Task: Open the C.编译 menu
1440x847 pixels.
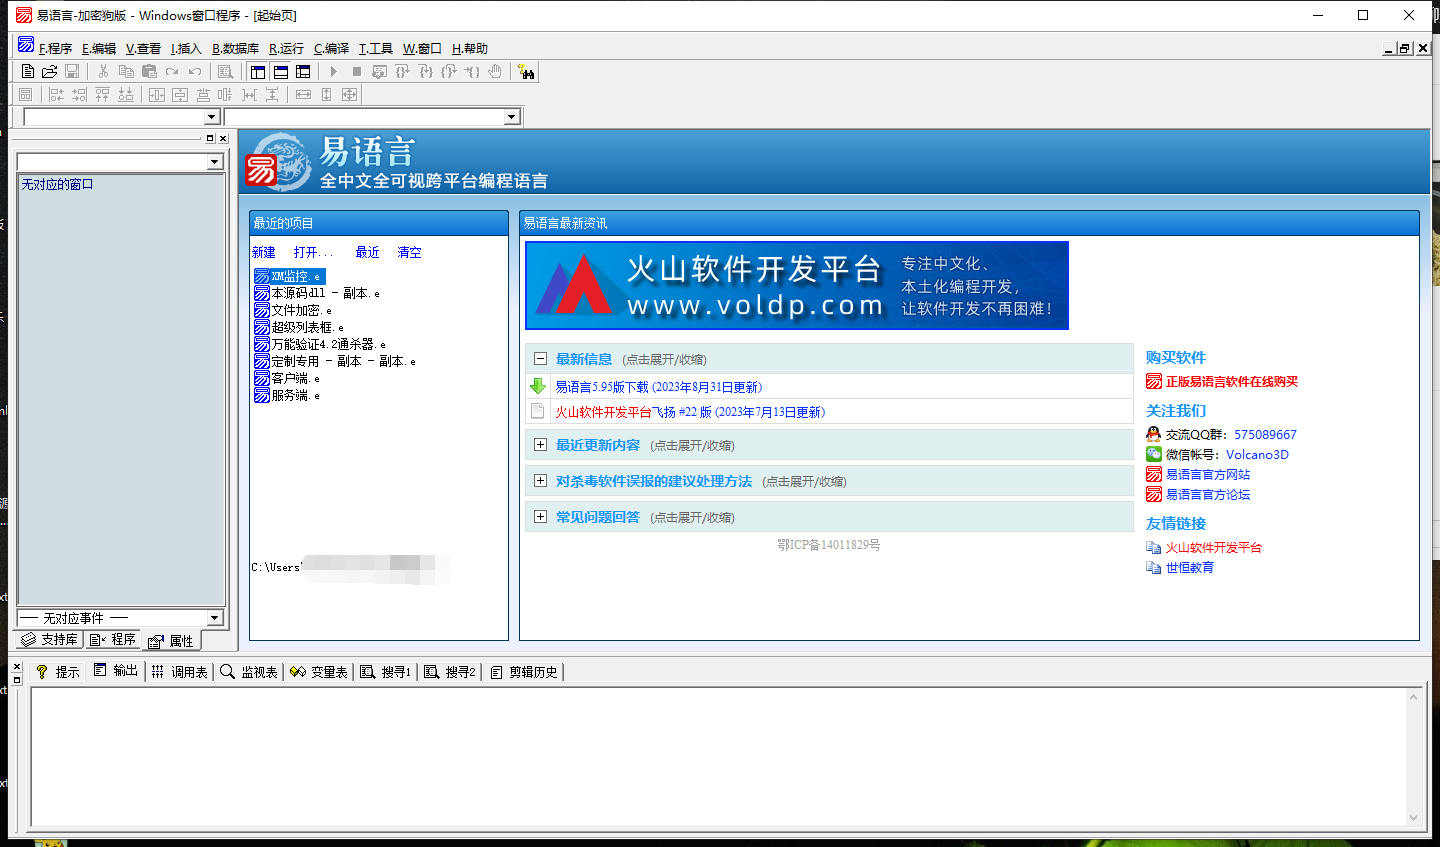Action: [331, 48]
